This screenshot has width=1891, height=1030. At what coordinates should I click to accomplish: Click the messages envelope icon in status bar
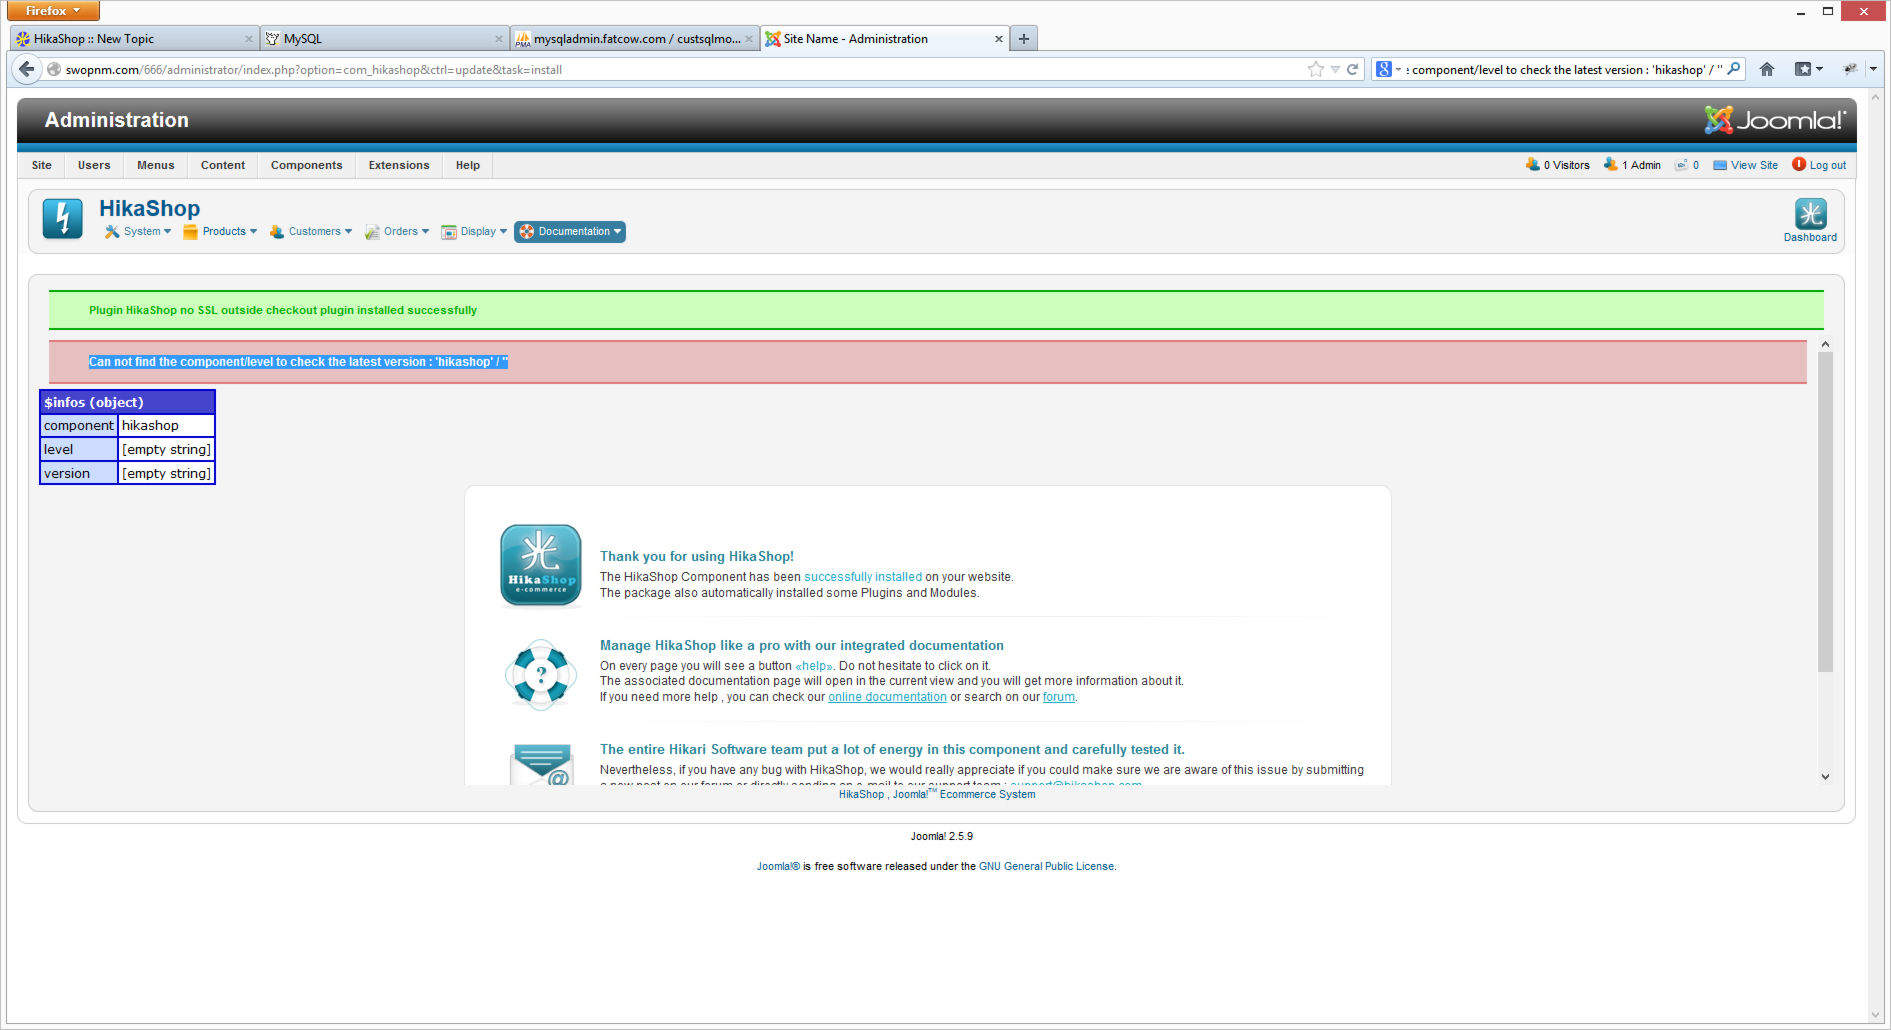click(x=1681, y=165)
